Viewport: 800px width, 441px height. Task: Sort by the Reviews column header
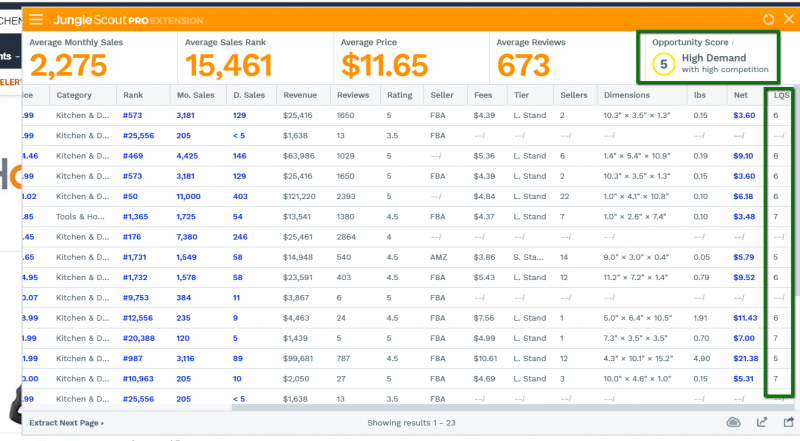[x=353, y=95]
